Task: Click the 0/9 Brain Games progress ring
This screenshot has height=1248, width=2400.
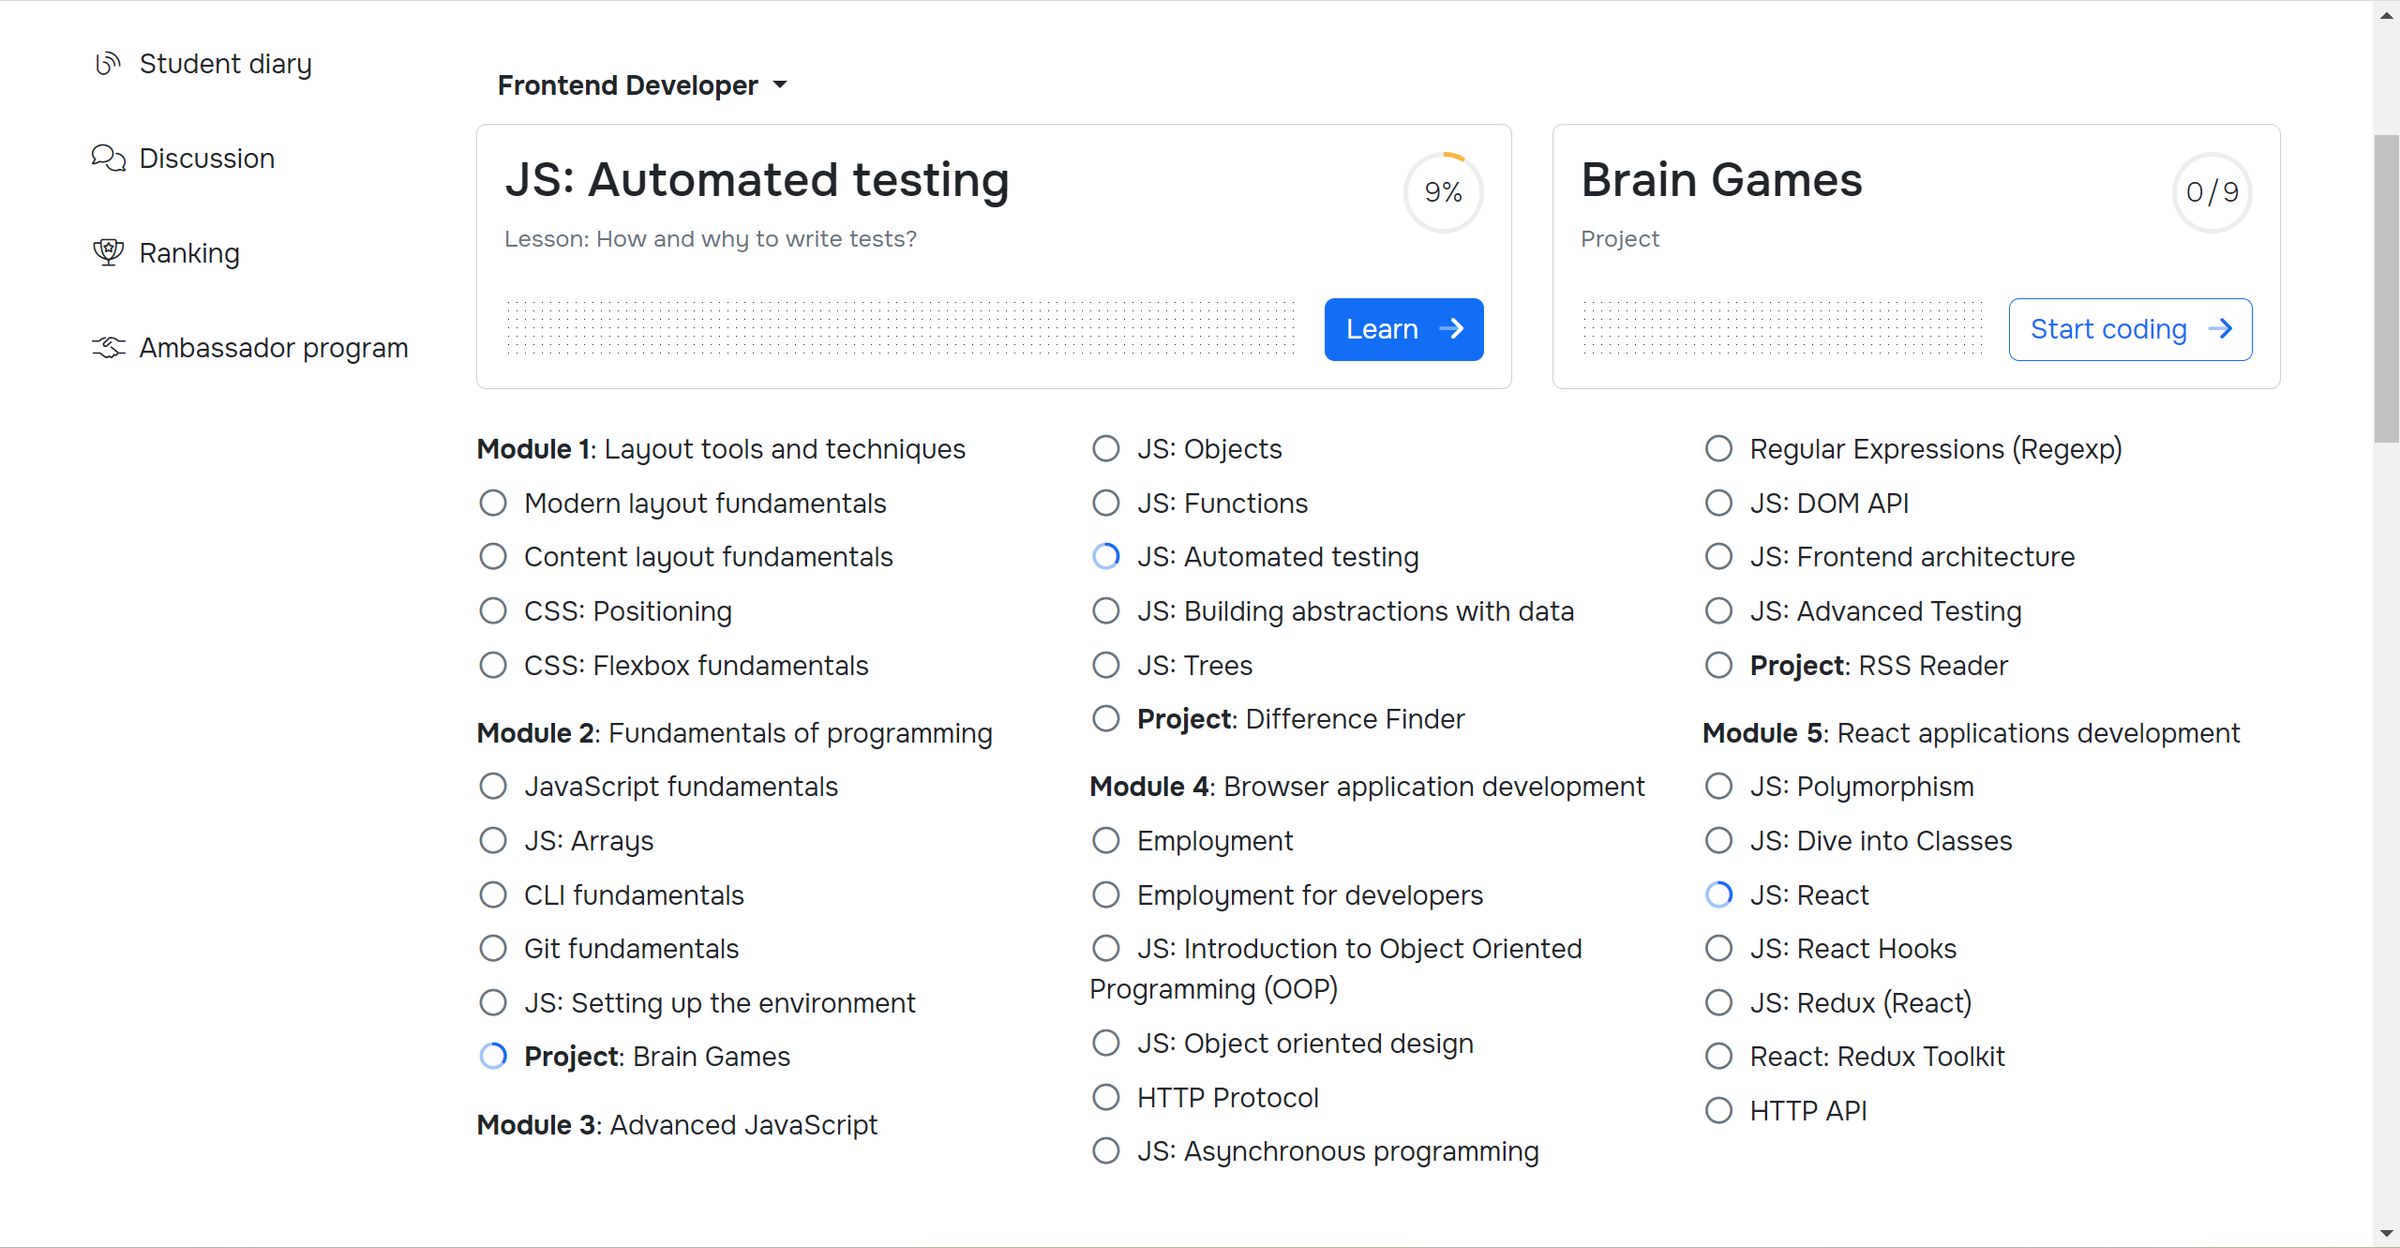Action: tap(2211, 192)
